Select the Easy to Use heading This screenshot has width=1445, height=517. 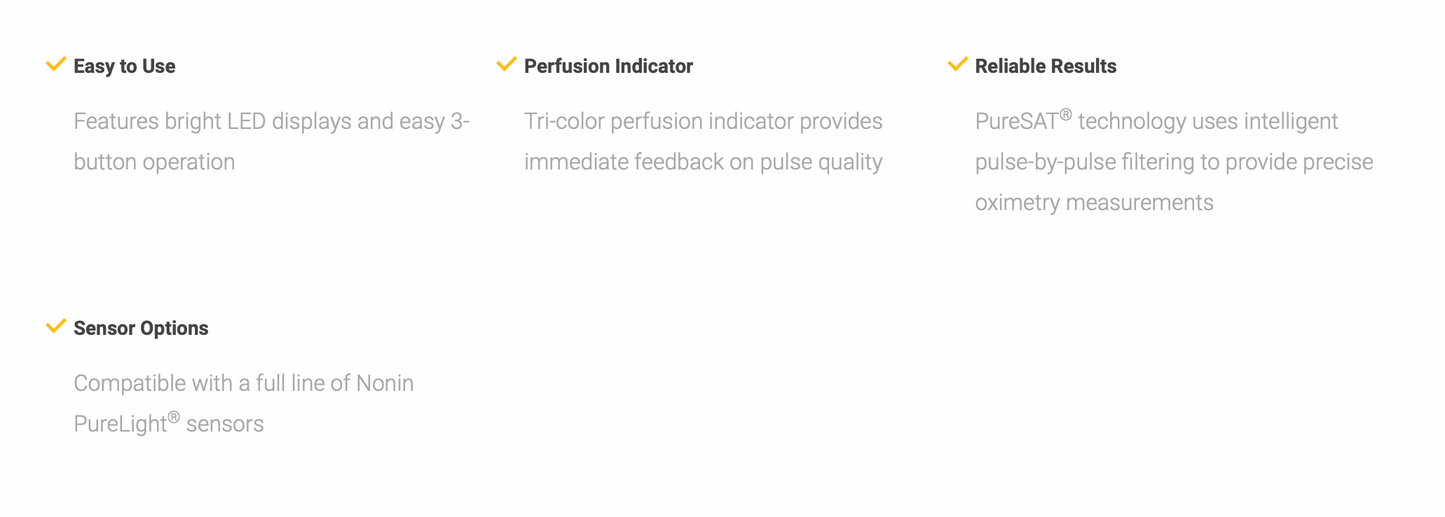pyautogui.click(x=124, y=66)
